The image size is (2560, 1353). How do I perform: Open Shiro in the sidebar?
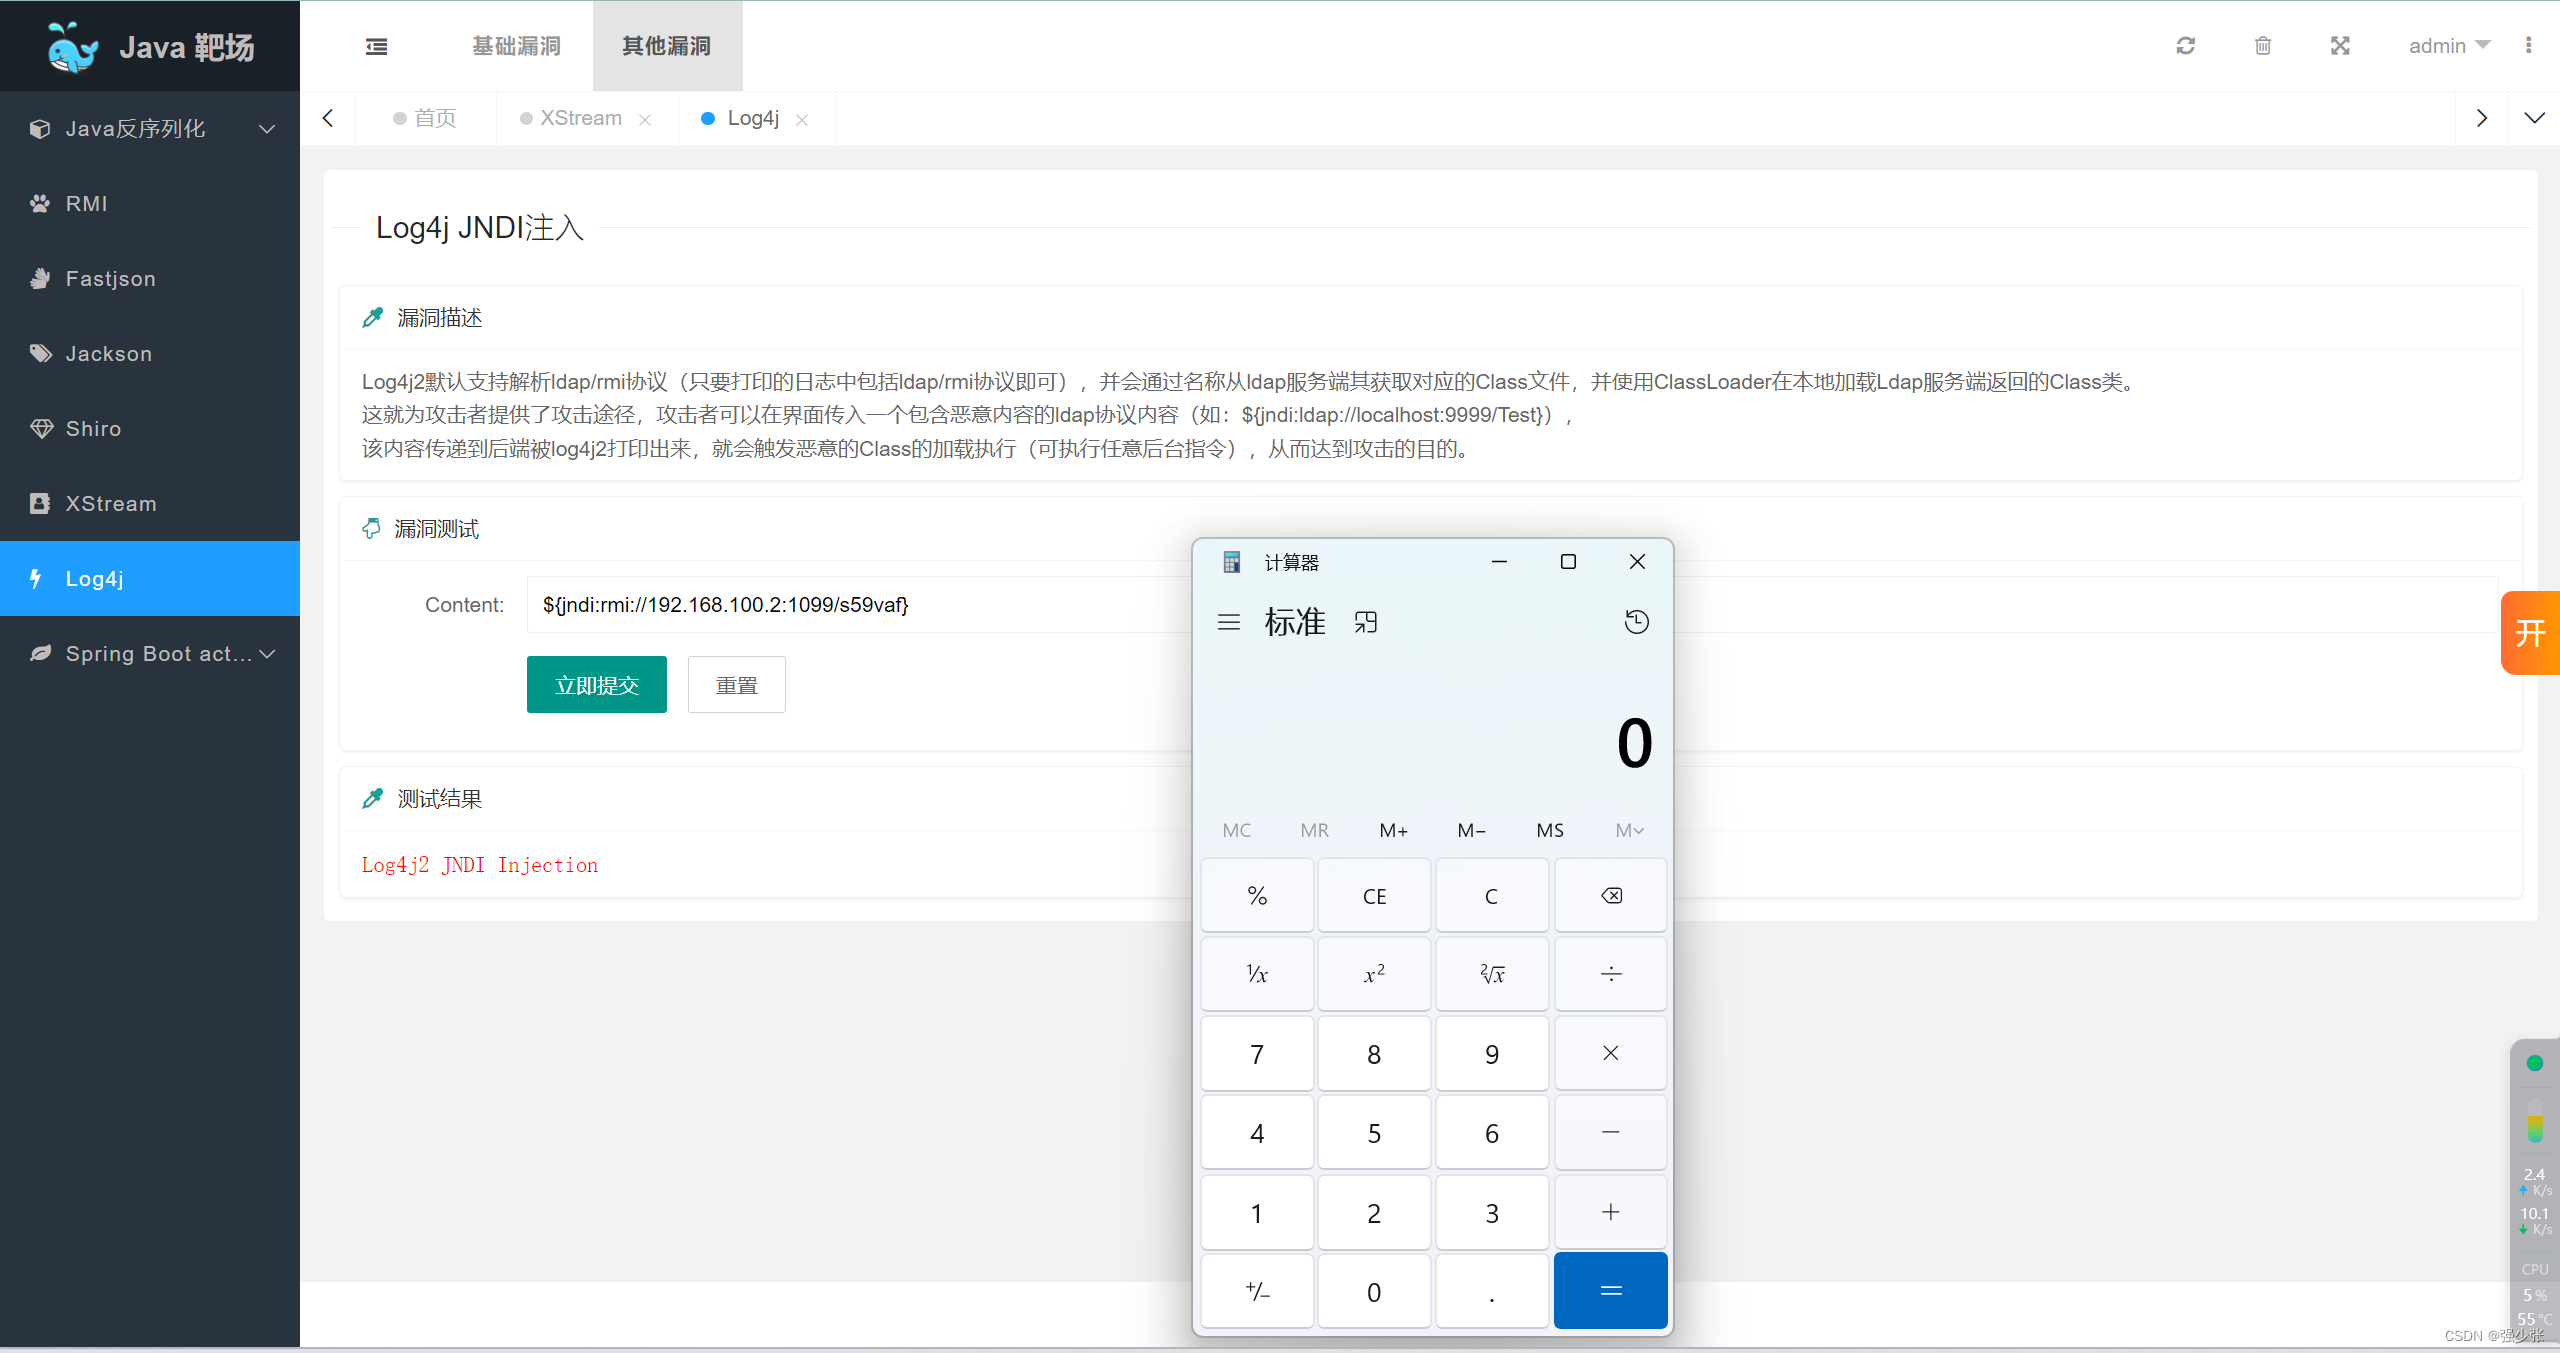tap(150, 429)
